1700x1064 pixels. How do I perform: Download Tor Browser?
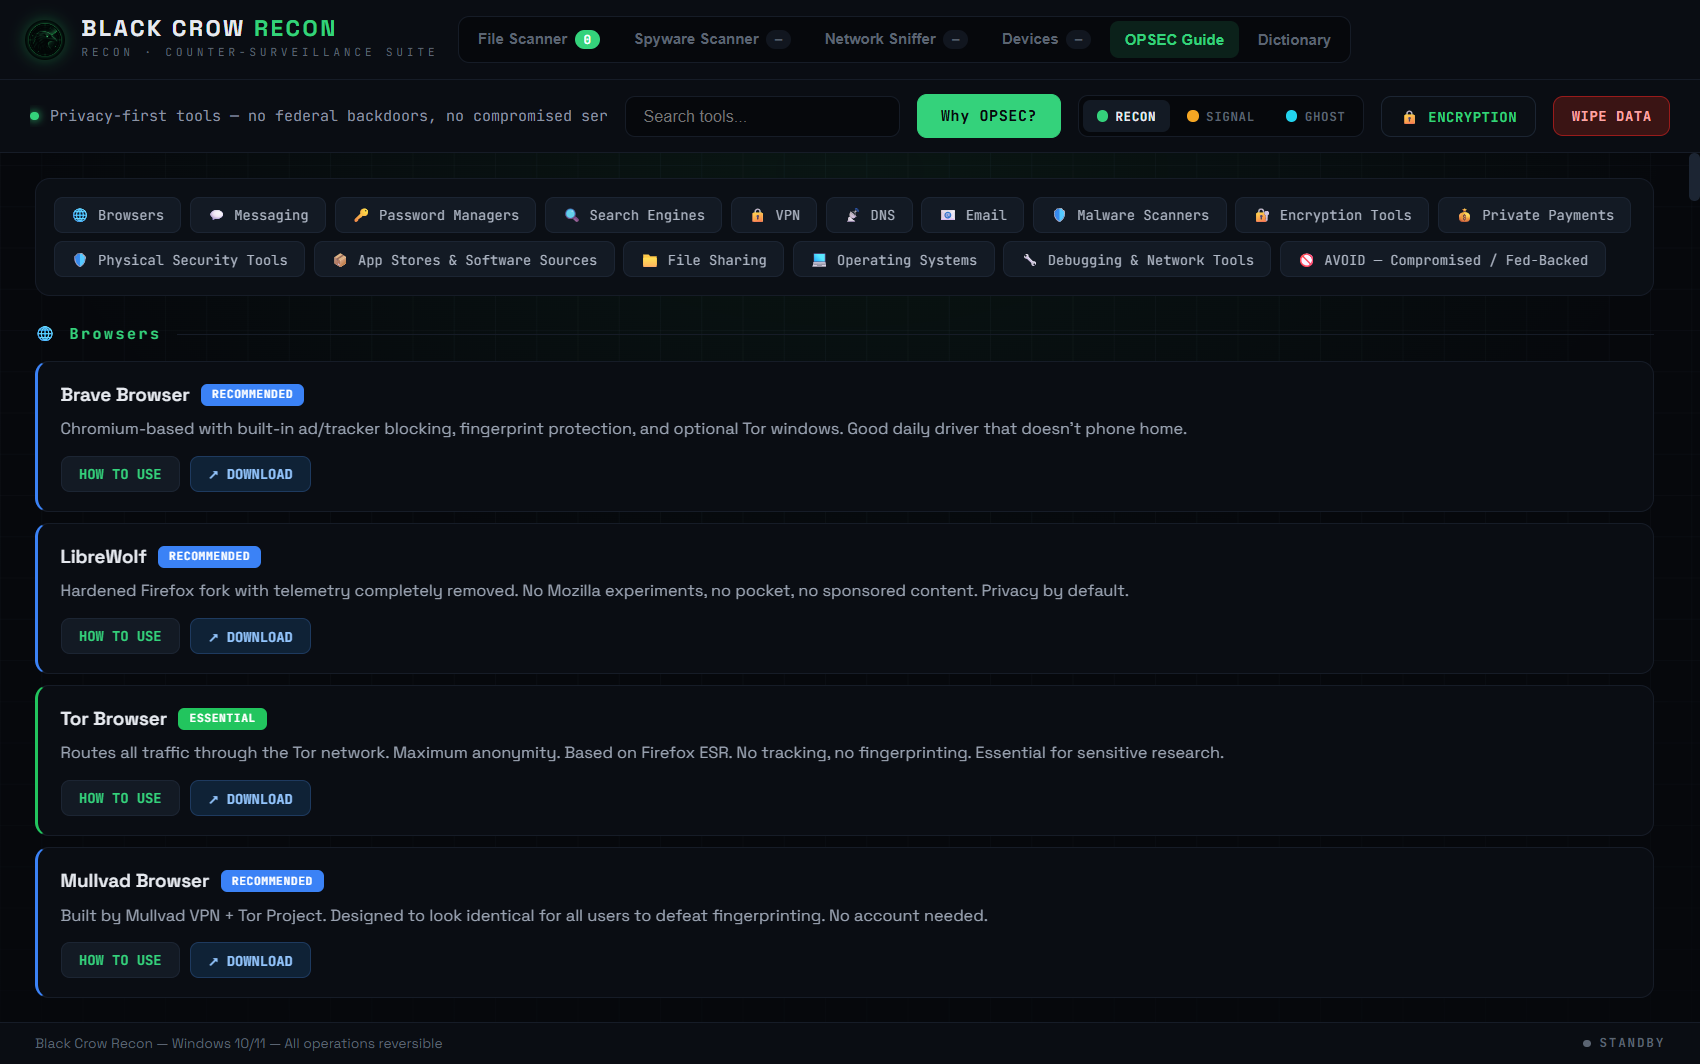(250, 798)
